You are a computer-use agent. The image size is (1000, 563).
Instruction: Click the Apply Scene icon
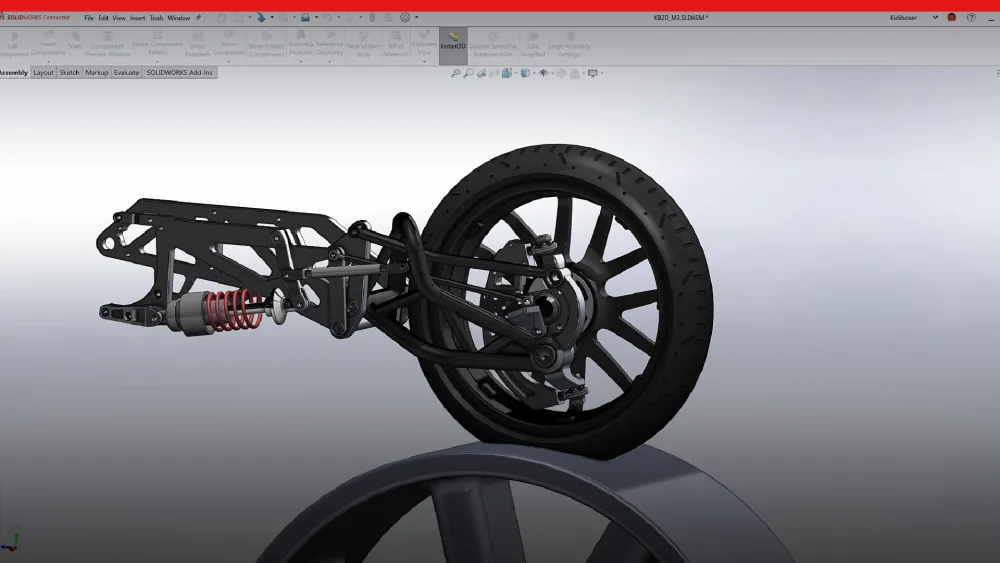tap(575, 73)
